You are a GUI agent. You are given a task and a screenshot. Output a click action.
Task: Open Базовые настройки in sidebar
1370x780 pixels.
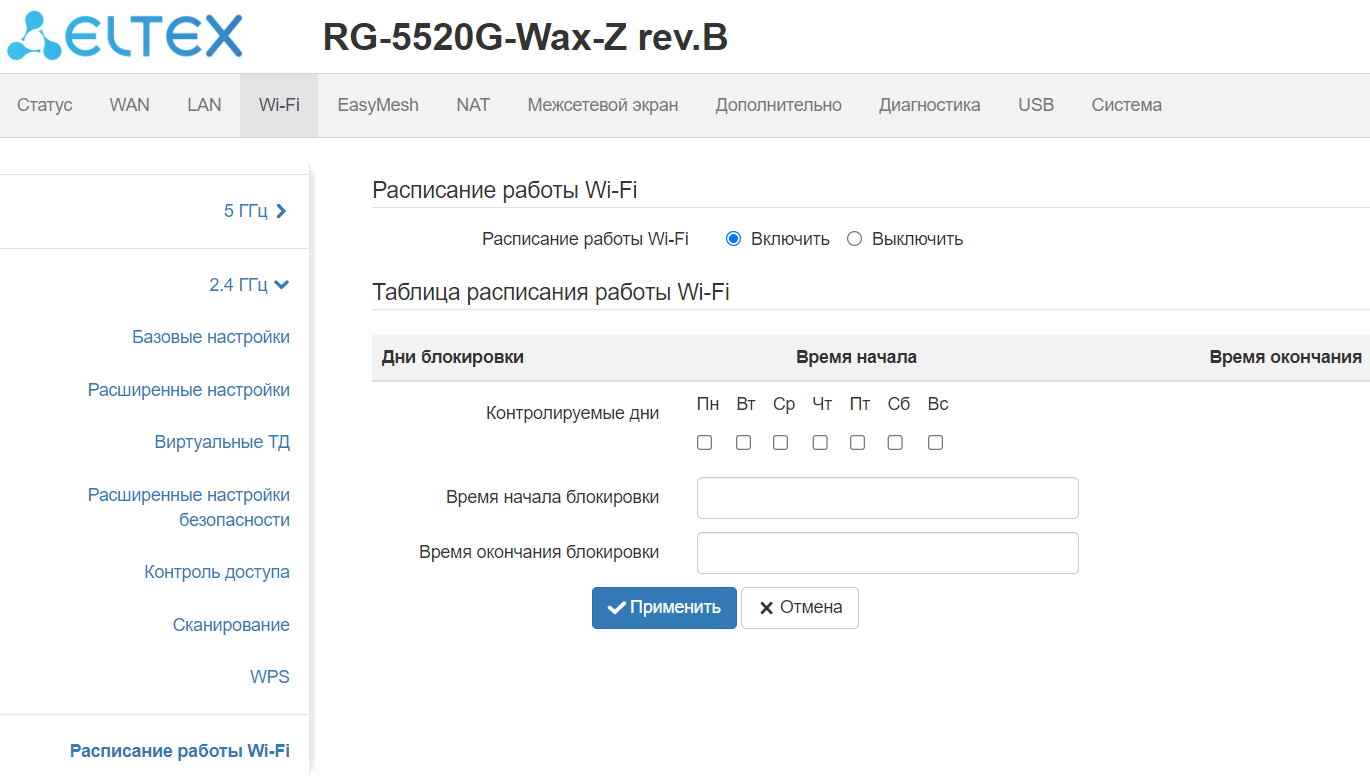click(x=211, y=337)
